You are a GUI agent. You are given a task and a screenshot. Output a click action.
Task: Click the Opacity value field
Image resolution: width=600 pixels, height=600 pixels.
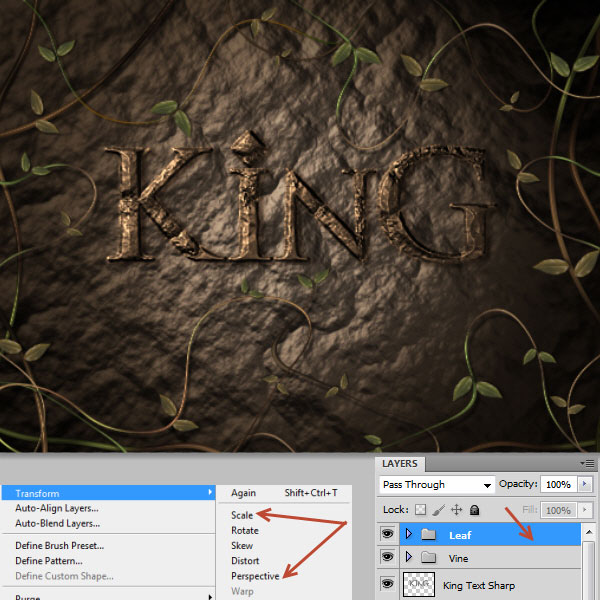(x=558, y=484)
